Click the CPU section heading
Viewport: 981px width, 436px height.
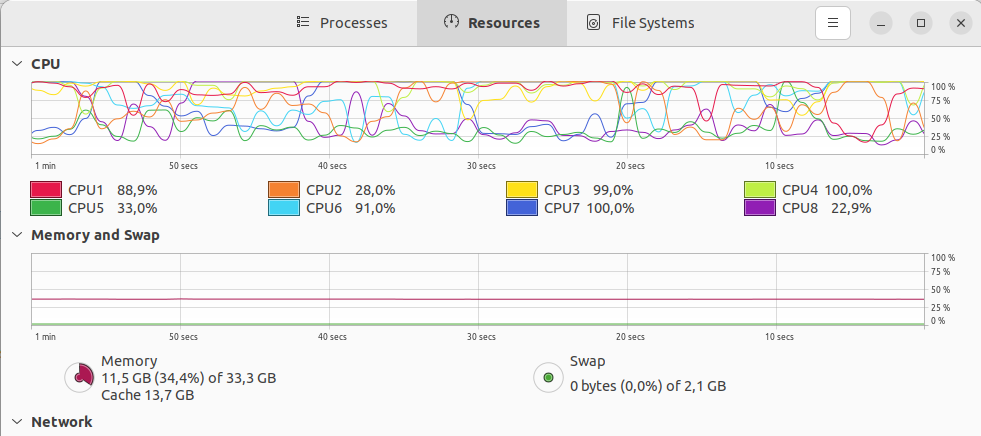pos(46,64)
